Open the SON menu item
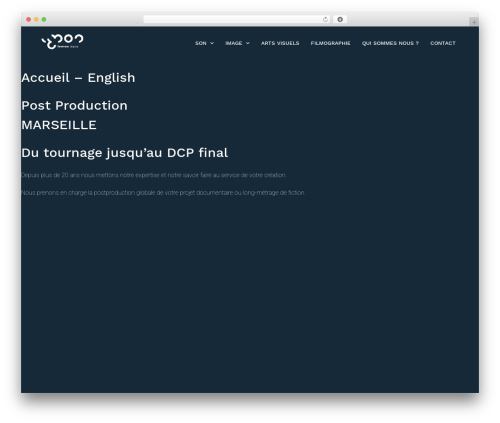 pos(201,43)
